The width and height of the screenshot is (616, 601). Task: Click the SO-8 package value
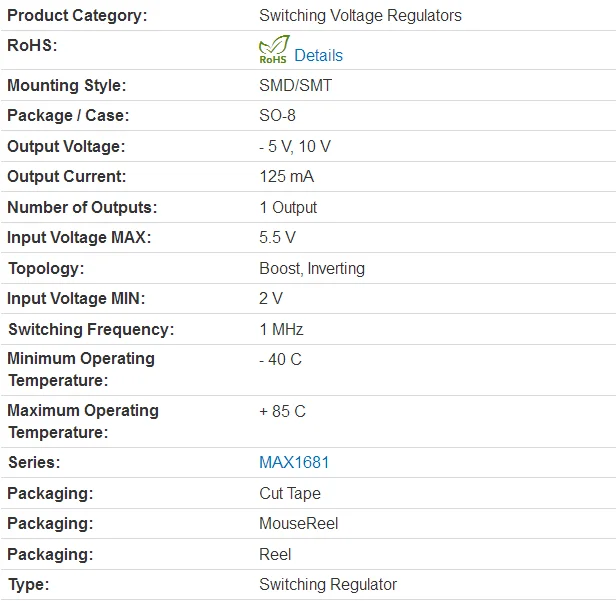pyautogui.click(x=277, y=115)
